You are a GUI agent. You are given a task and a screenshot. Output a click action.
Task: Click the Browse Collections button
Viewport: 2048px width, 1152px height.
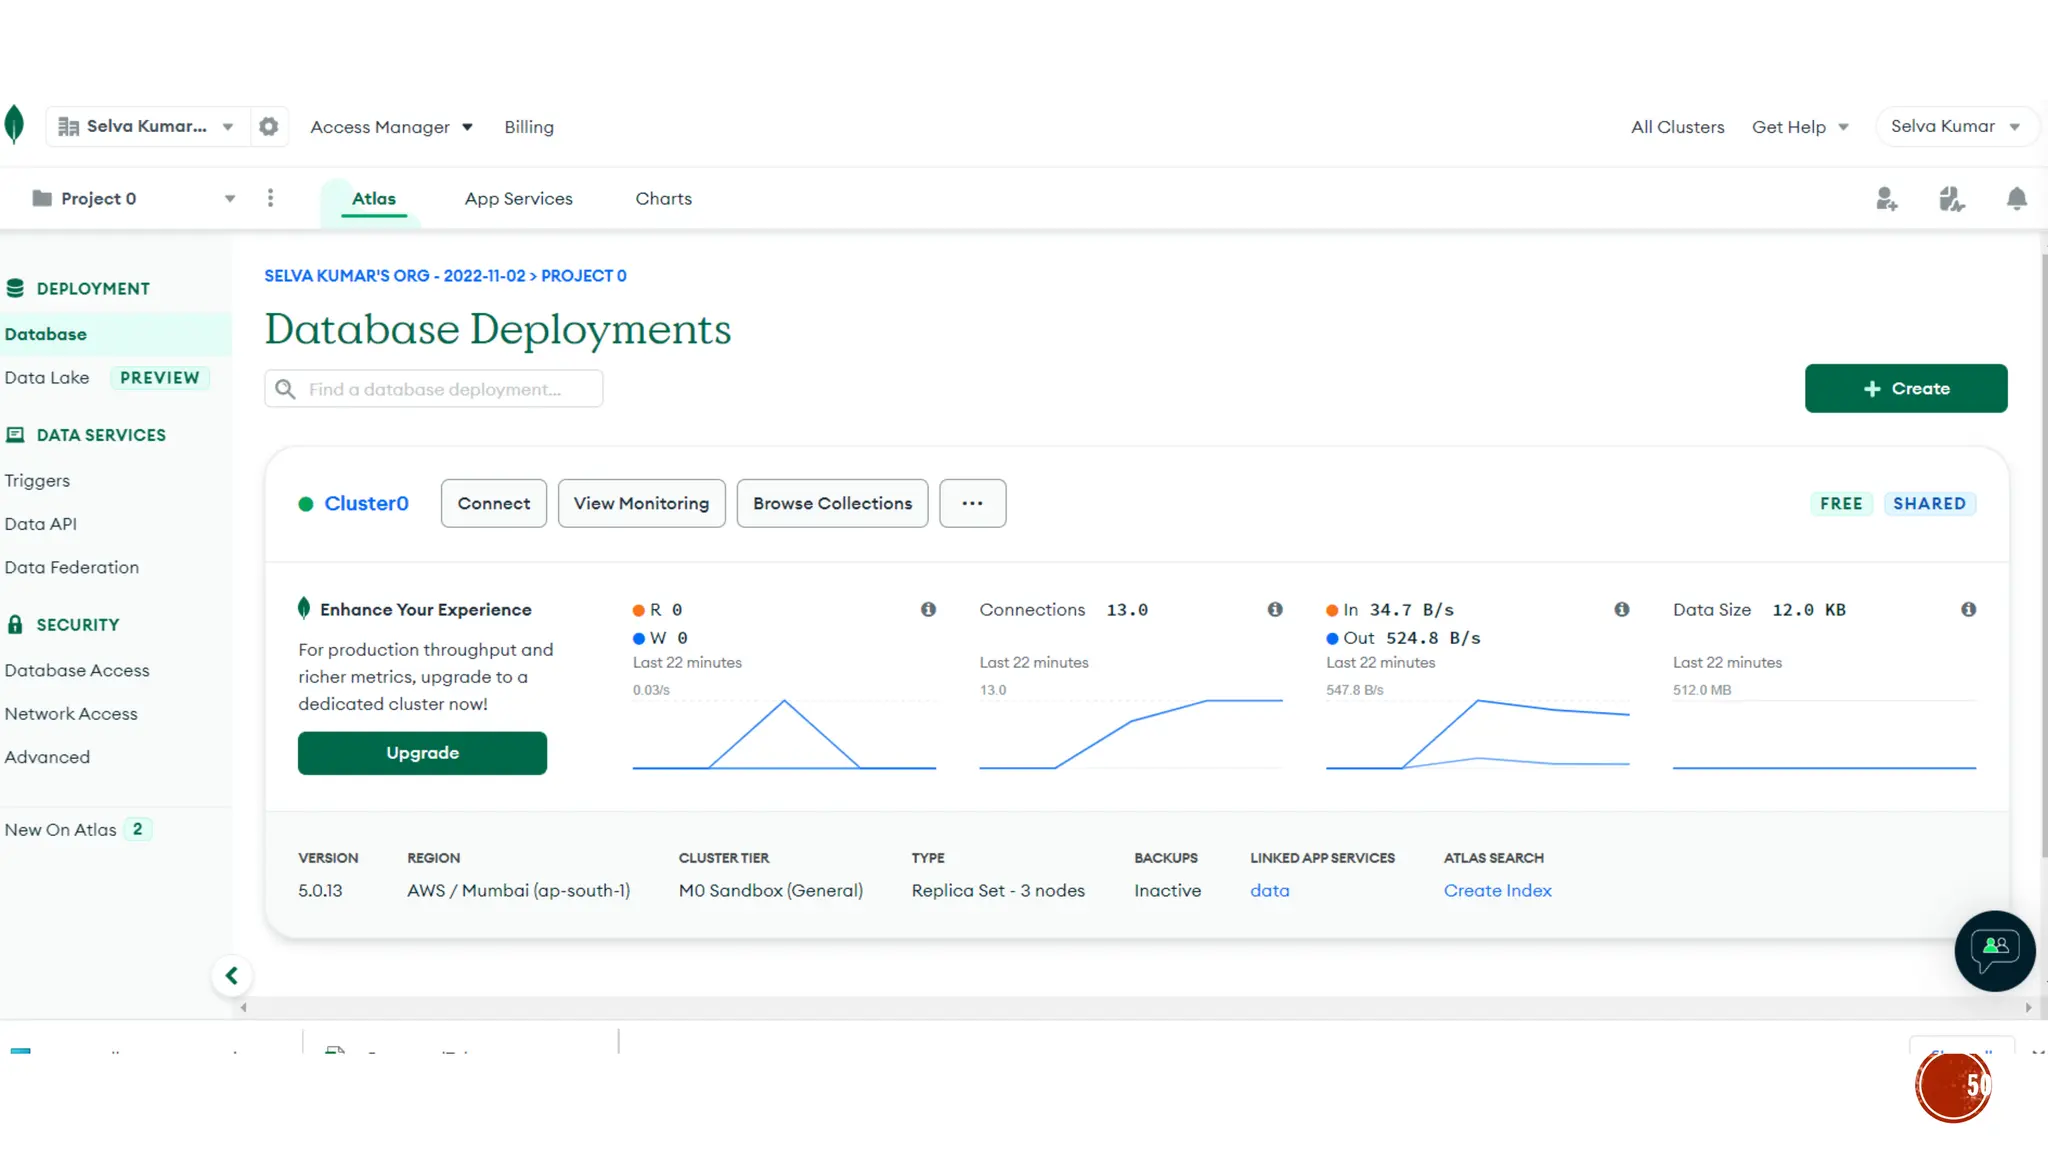[832, 504]
